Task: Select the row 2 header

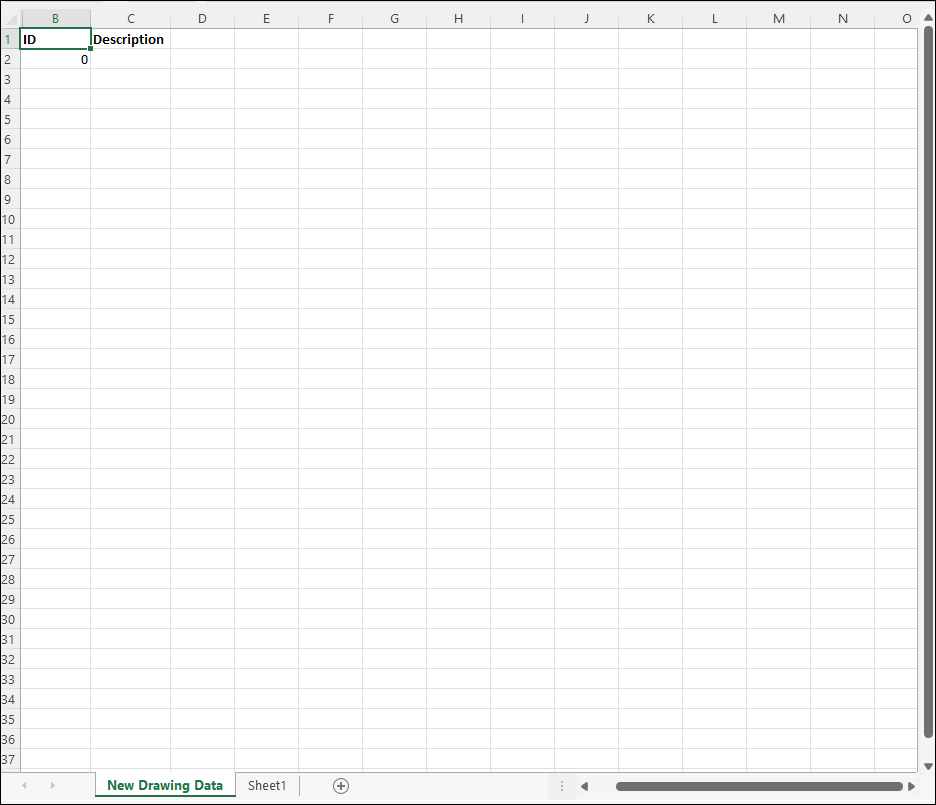Action: (x=8, y=59)
